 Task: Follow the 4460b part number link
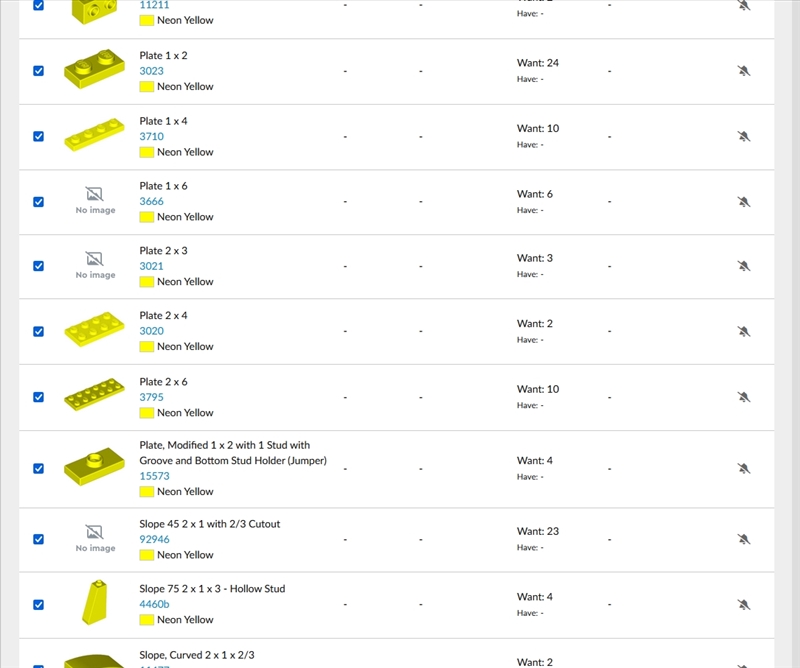pyautogui.click(x=154, y=604)
